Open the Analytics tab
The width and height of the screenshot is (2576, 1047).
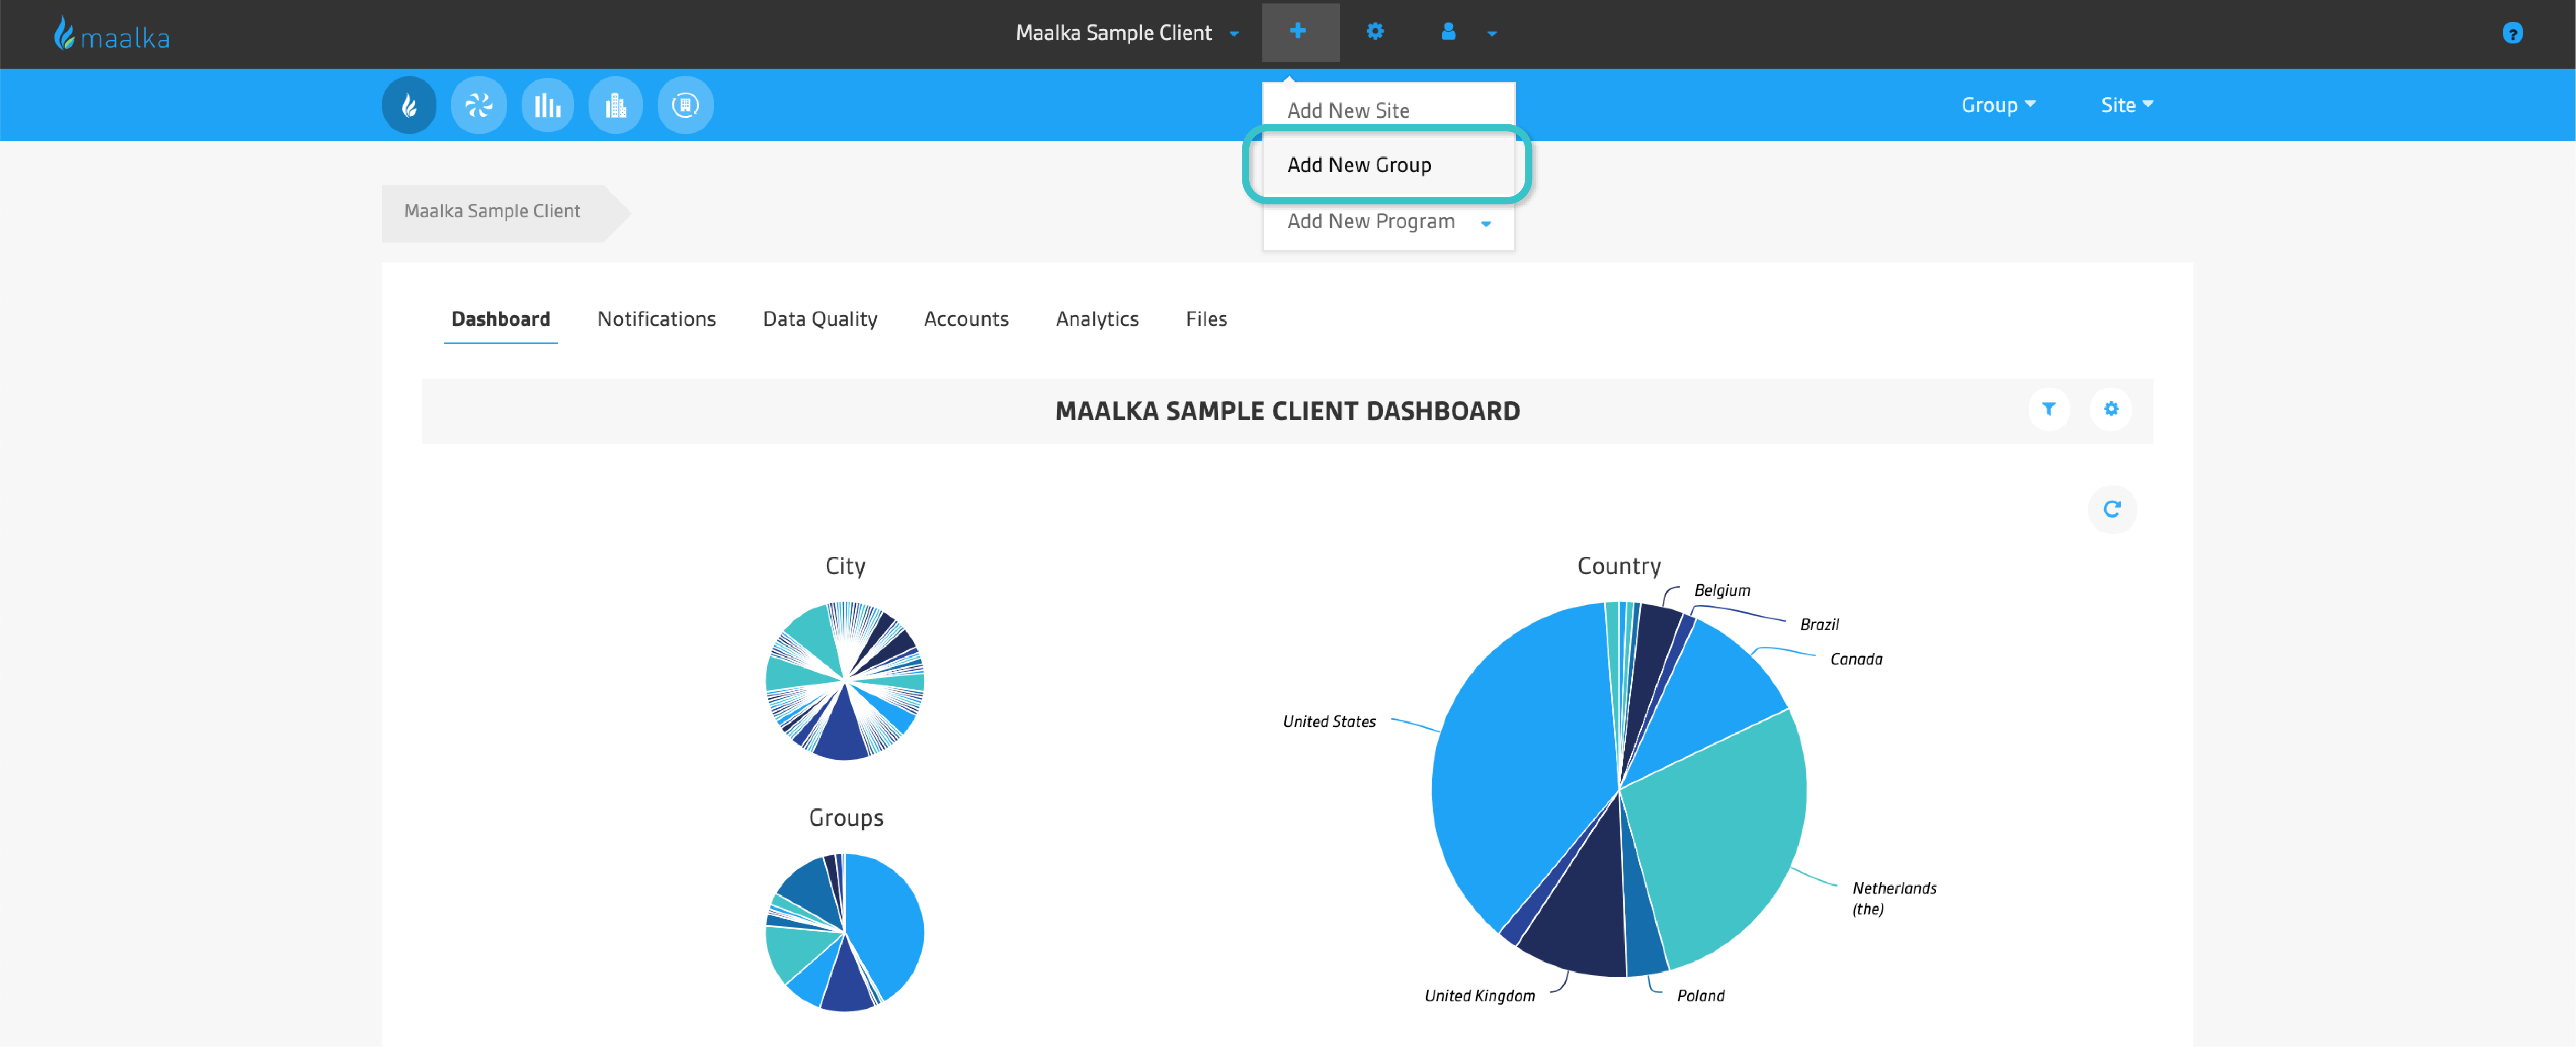(x=1097, y=319)
